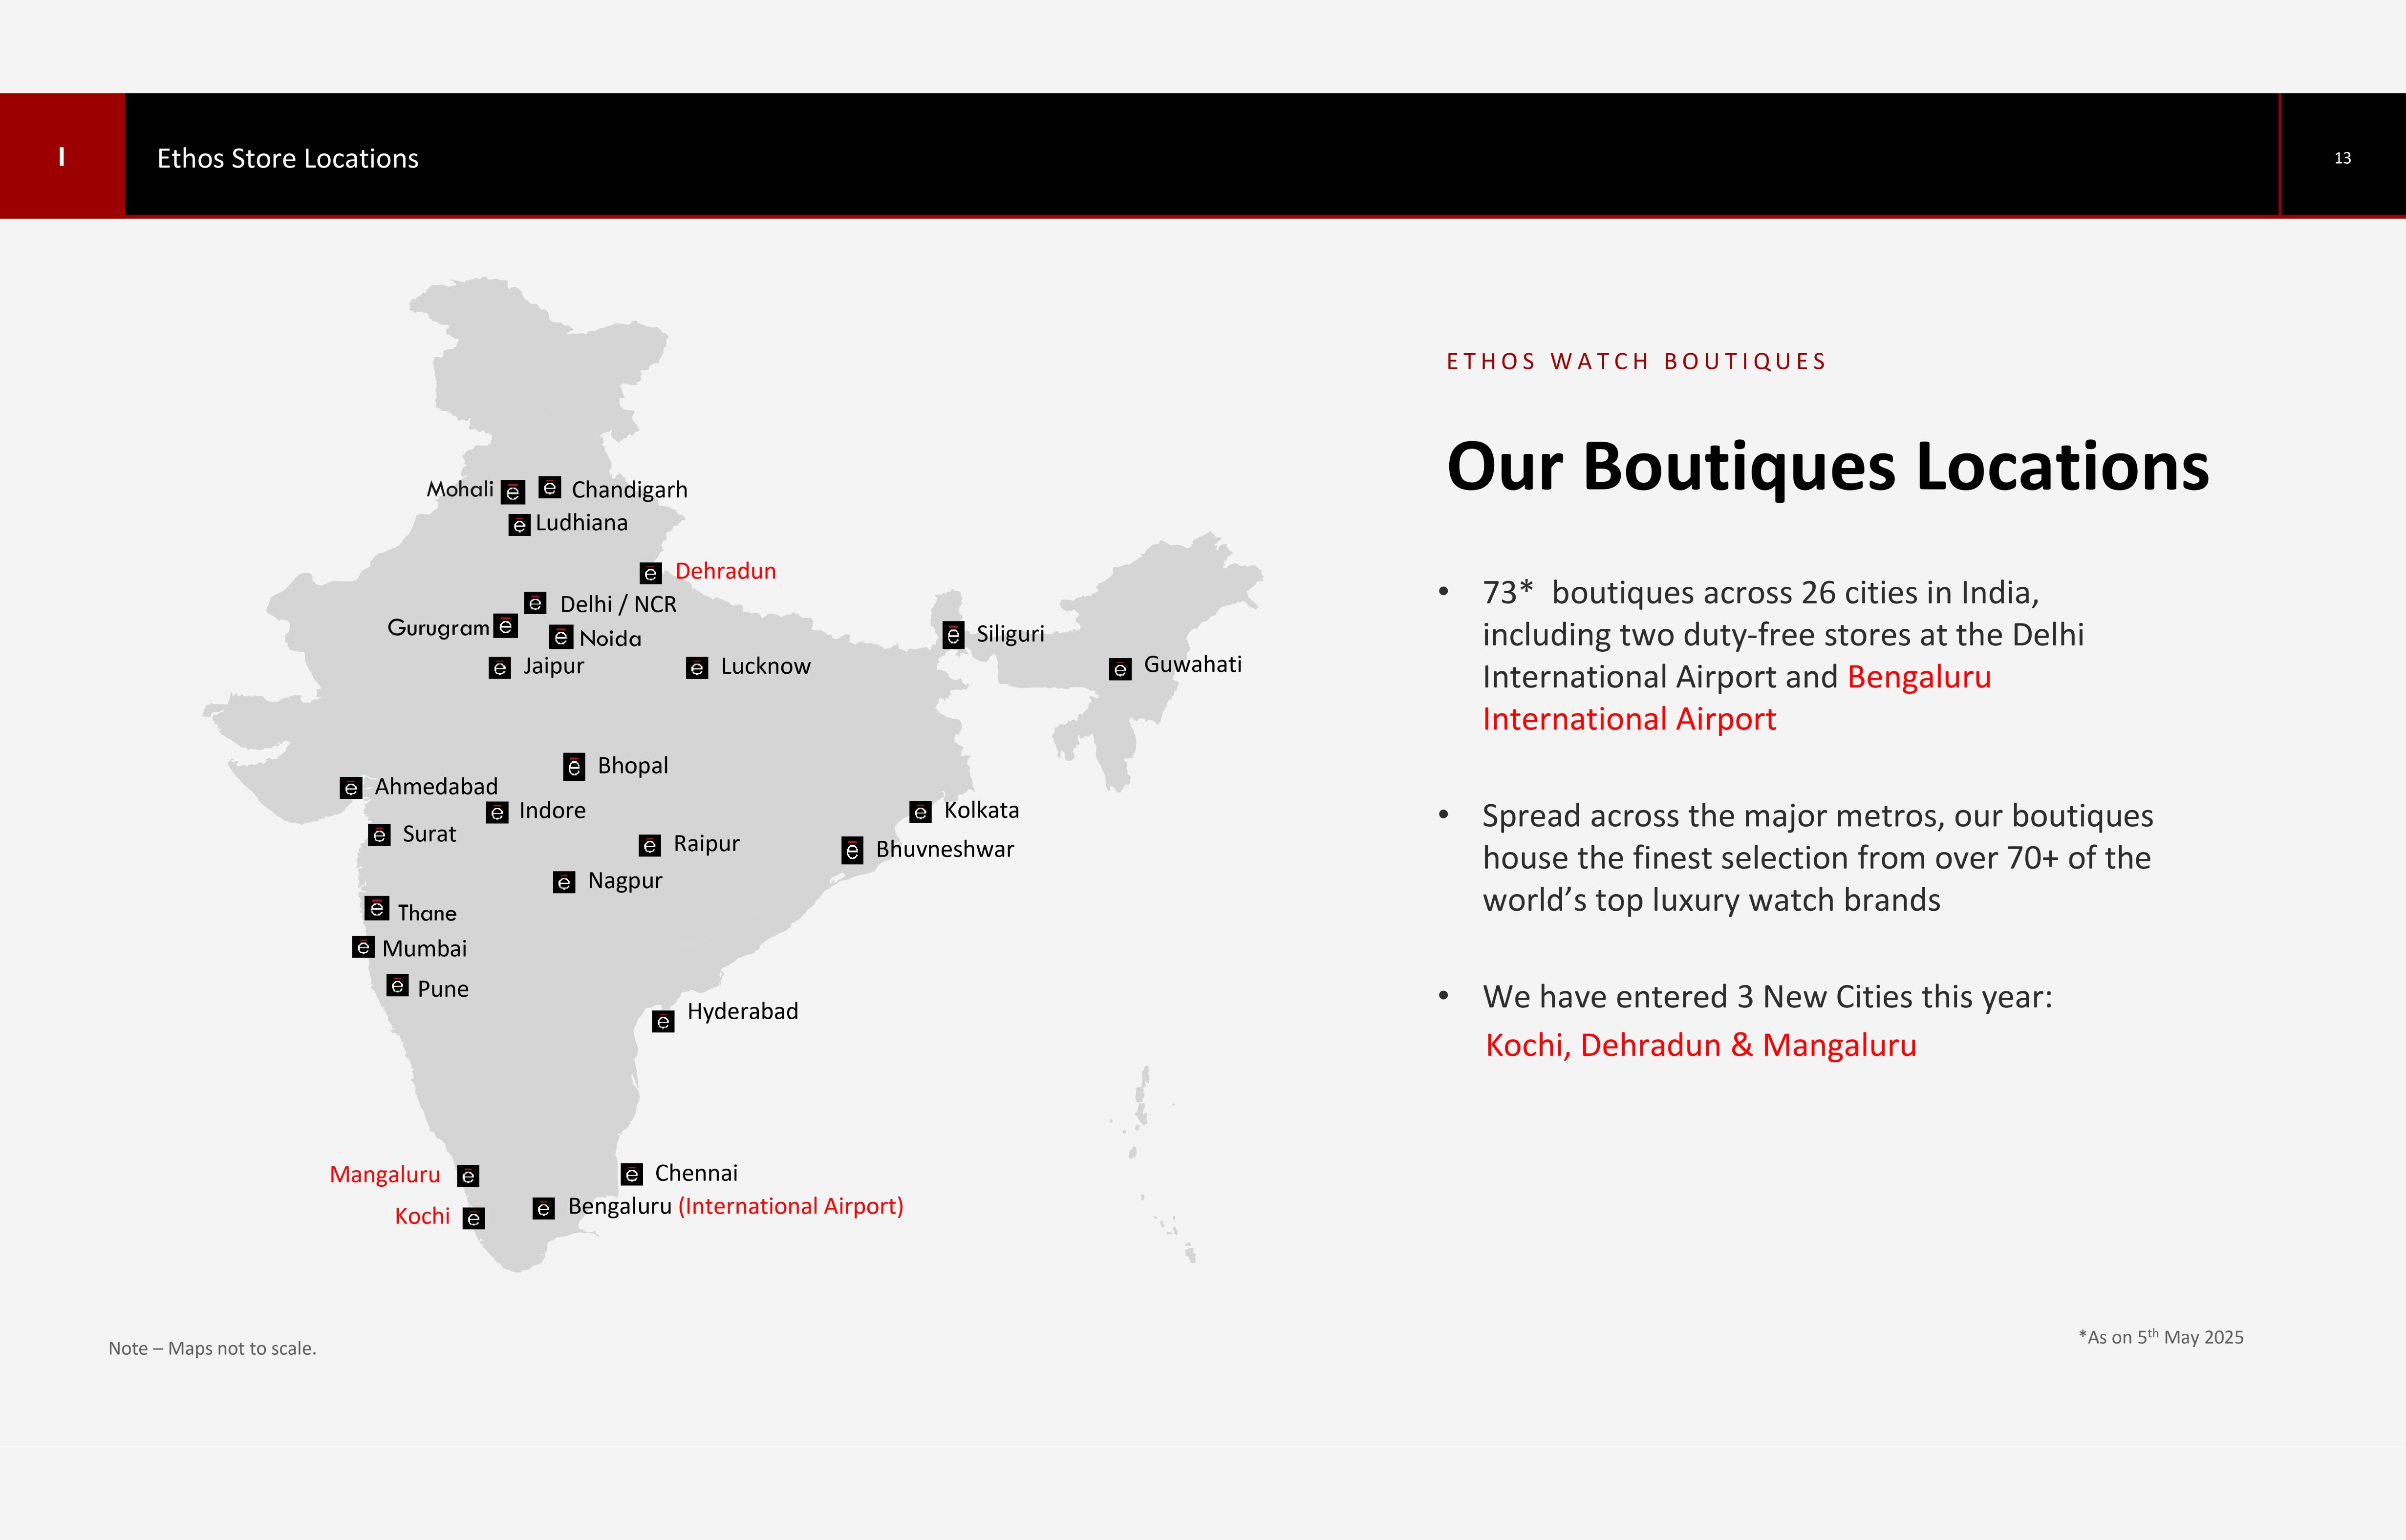Screen dimensions: 2406x1540
Task: Select the Lucknow store marker icon
Action: click(697, 668)
